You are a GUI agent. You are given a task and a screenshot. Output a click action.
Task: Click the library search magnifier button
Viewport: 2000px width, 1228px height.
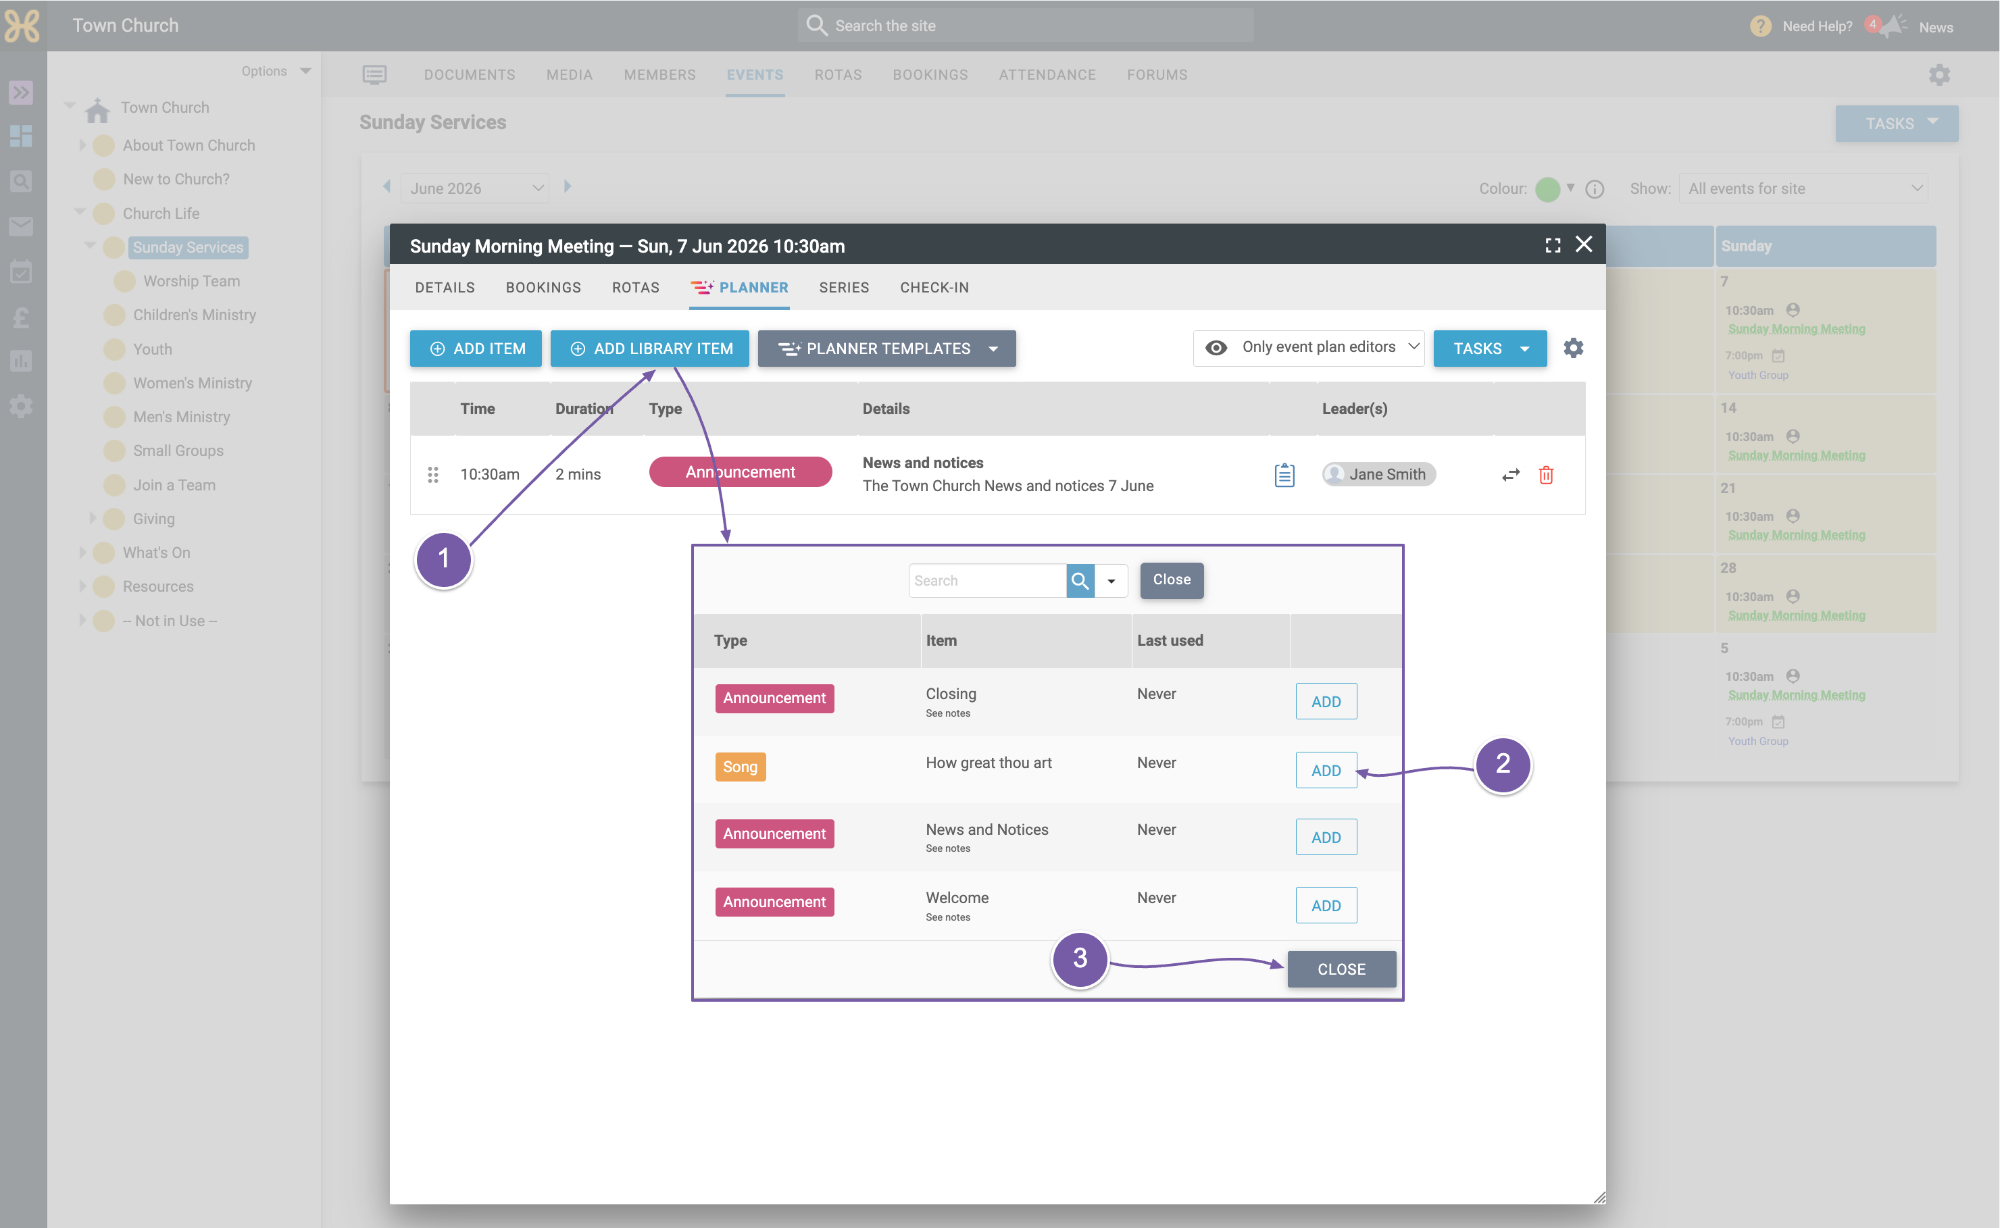click(1080, 580)
